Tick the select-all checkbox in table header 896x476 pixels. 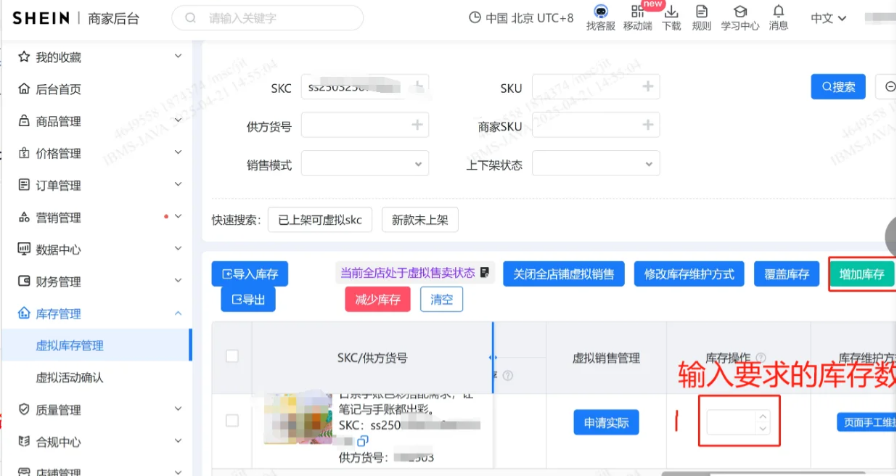tap(232, 356)
